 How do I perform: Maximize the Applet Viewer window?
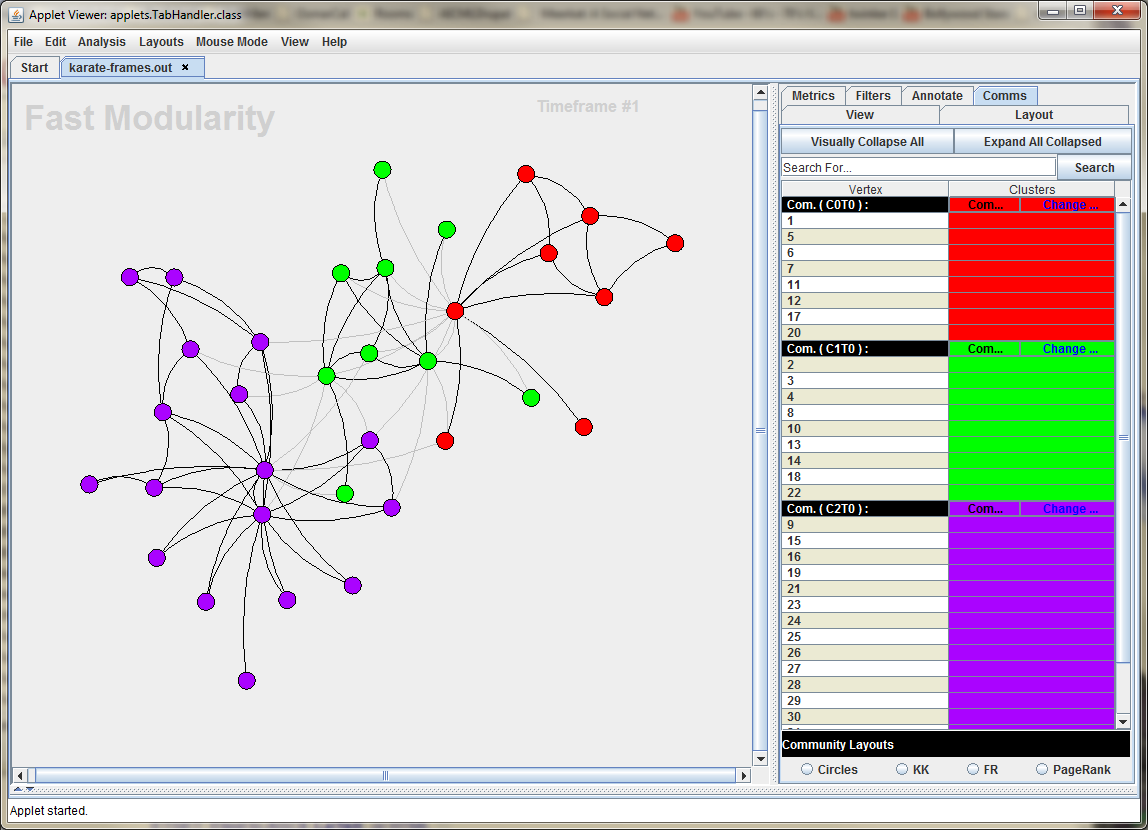click(1079, 11)
